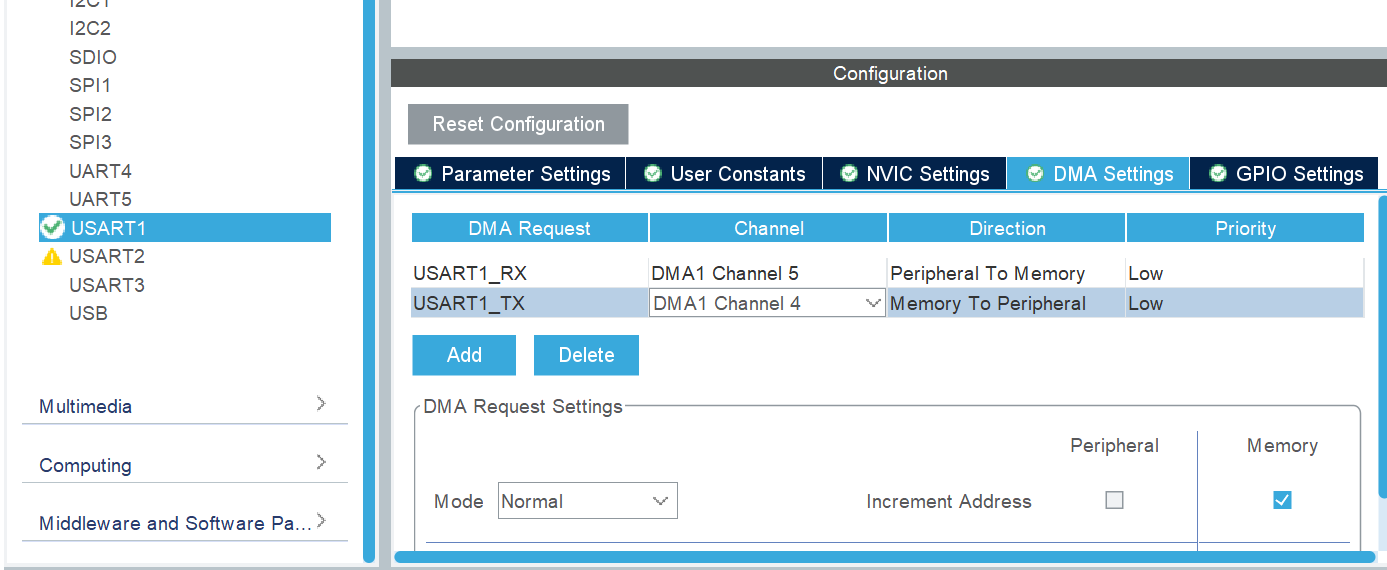Select the USART1_RX DMA request row

pos(530,273)
